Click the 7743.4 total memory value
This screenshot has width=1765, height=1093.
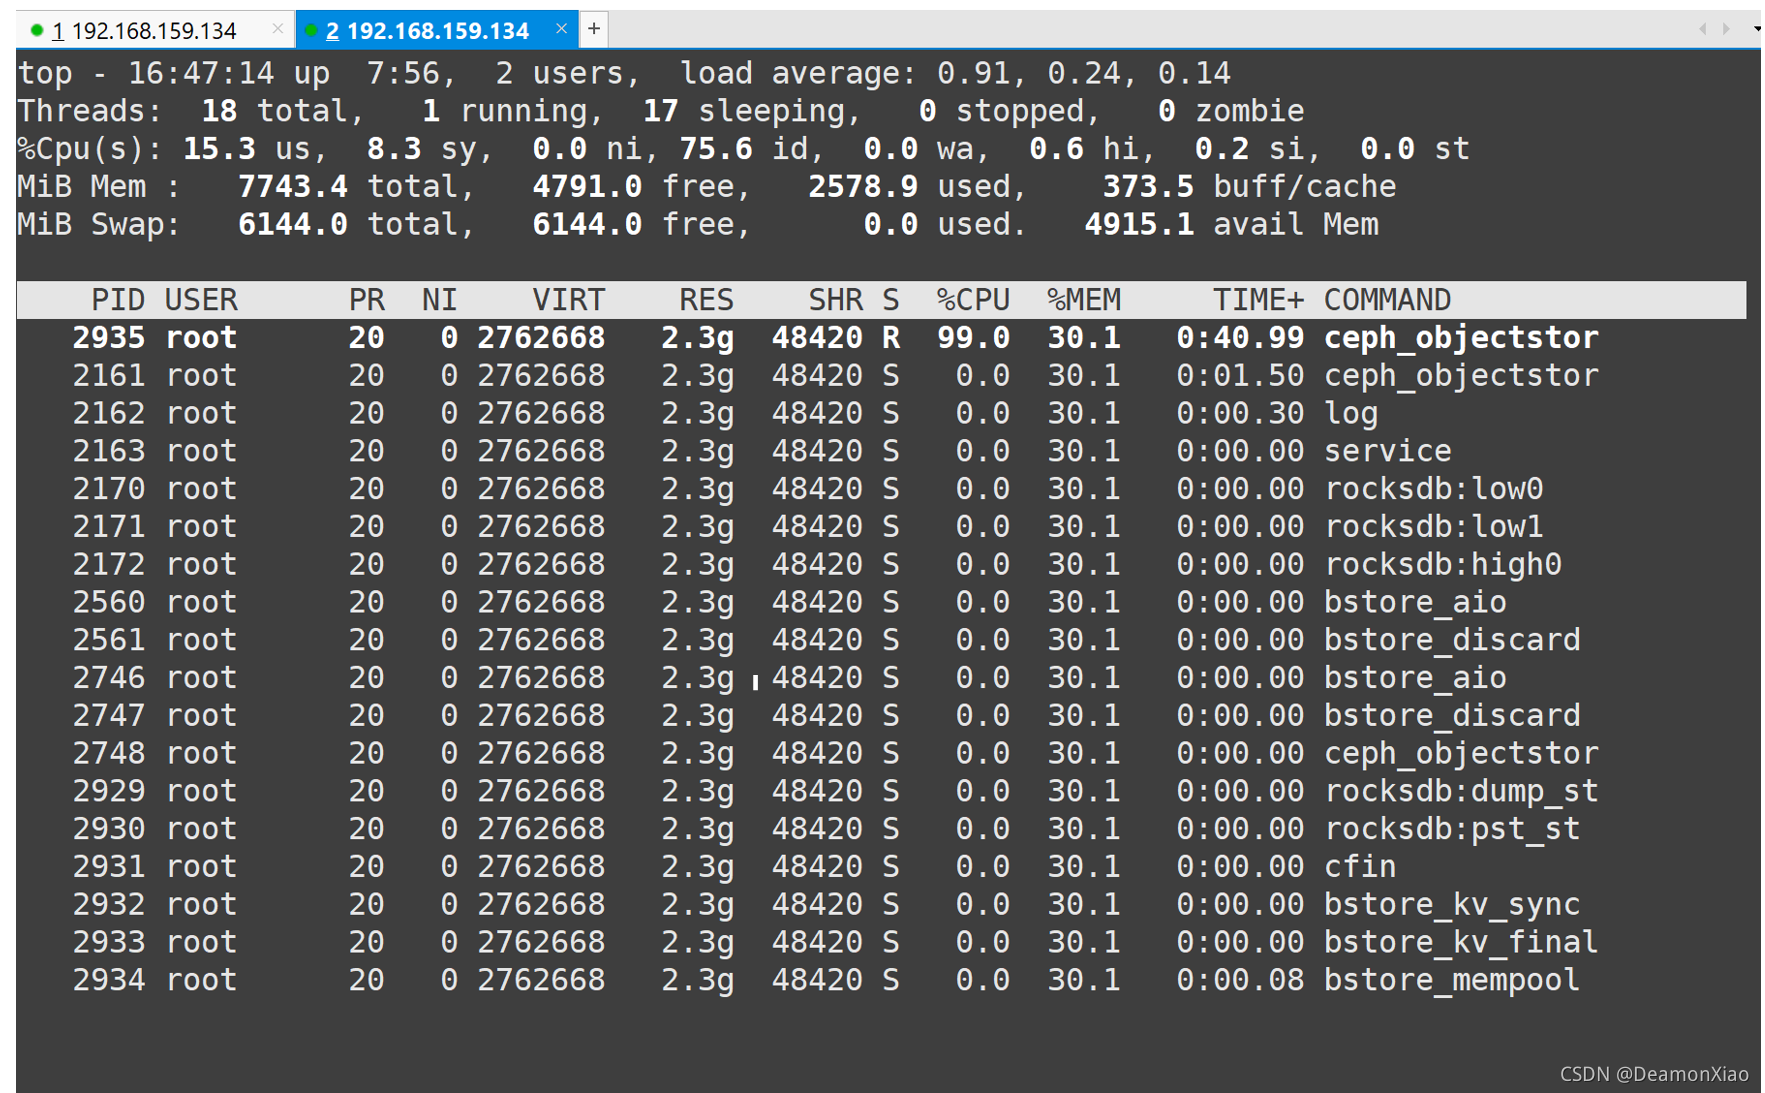coord(293,187)
